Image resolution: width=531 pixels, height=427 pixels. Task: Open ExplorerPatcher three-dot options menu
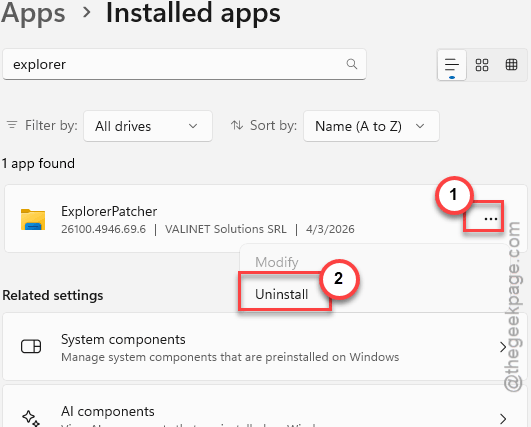pos(490,219)
